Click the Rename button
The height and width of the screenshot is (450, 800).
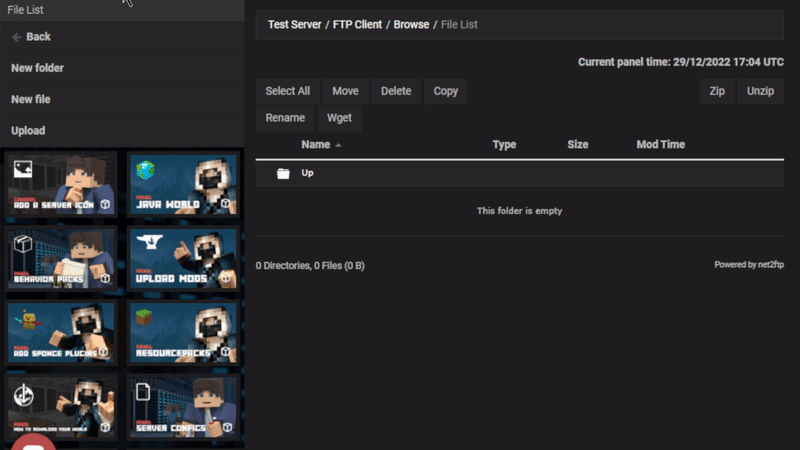pyautogui.click(x=285, y=118)
